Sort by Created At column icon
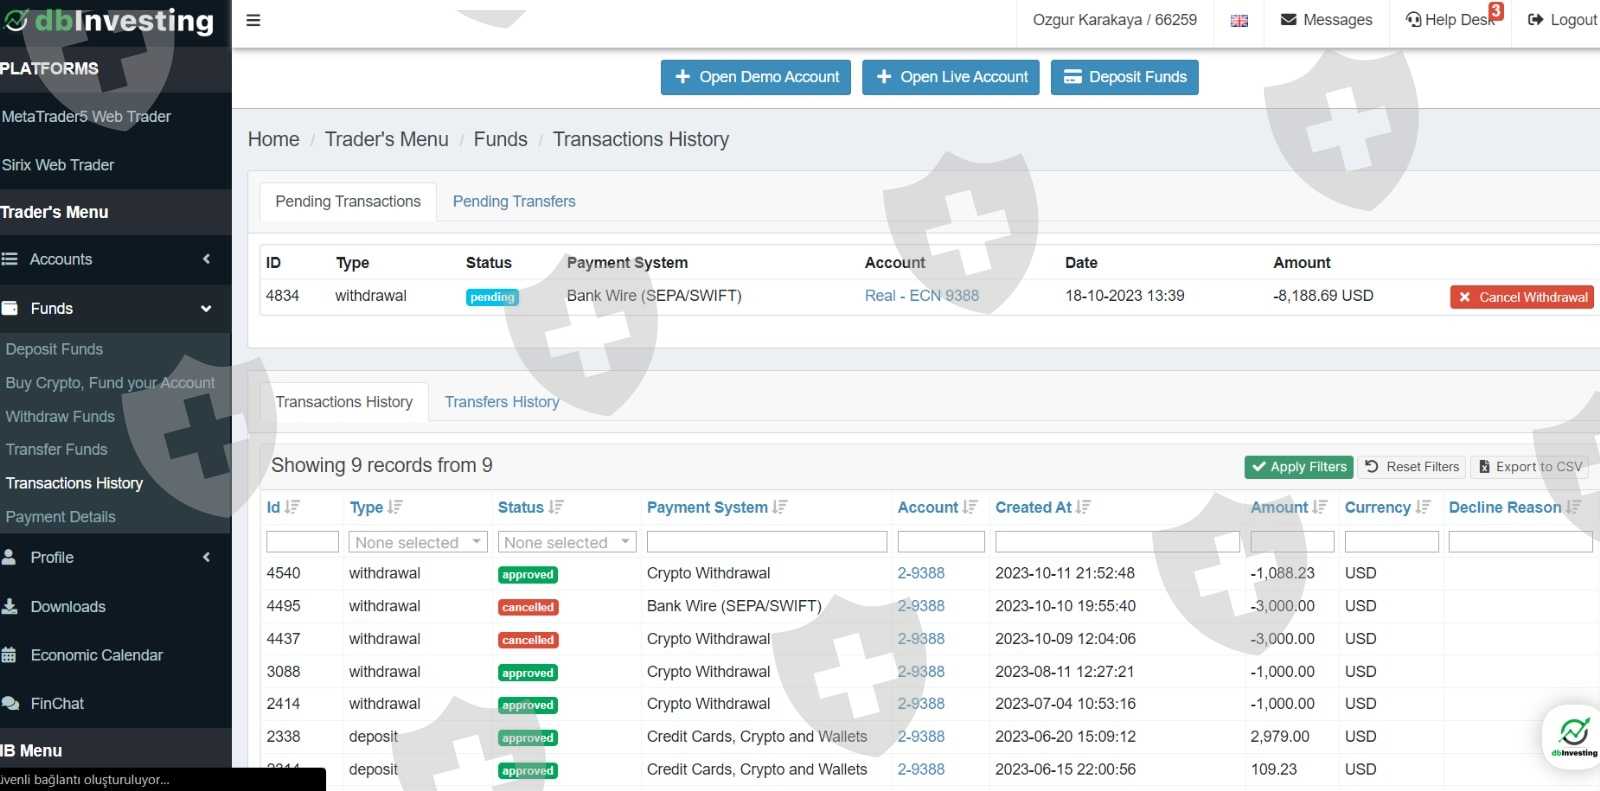 [1083, 507]
